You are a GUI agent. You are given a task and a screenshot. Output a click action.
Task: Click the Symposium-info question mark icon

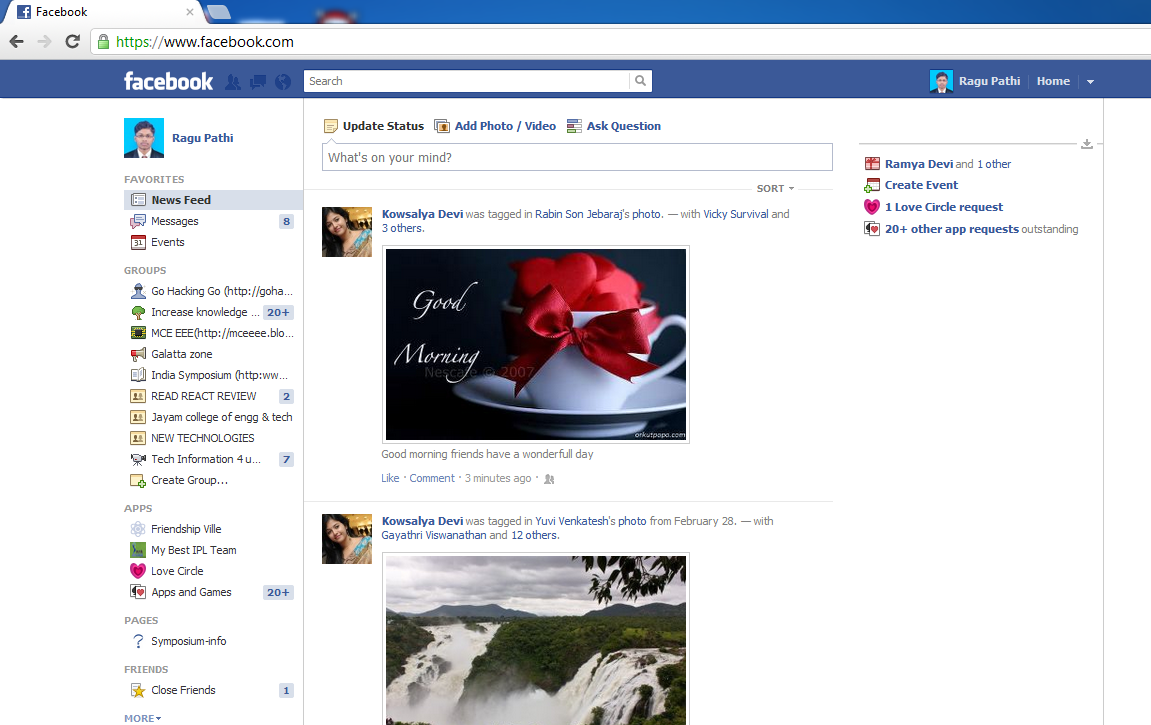(x=138, y=641)
